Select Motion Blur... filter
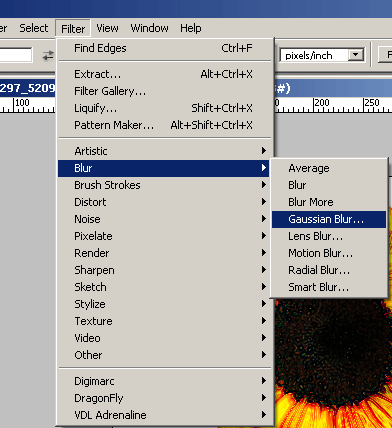392x428 pixels. (x=329, y=253)
